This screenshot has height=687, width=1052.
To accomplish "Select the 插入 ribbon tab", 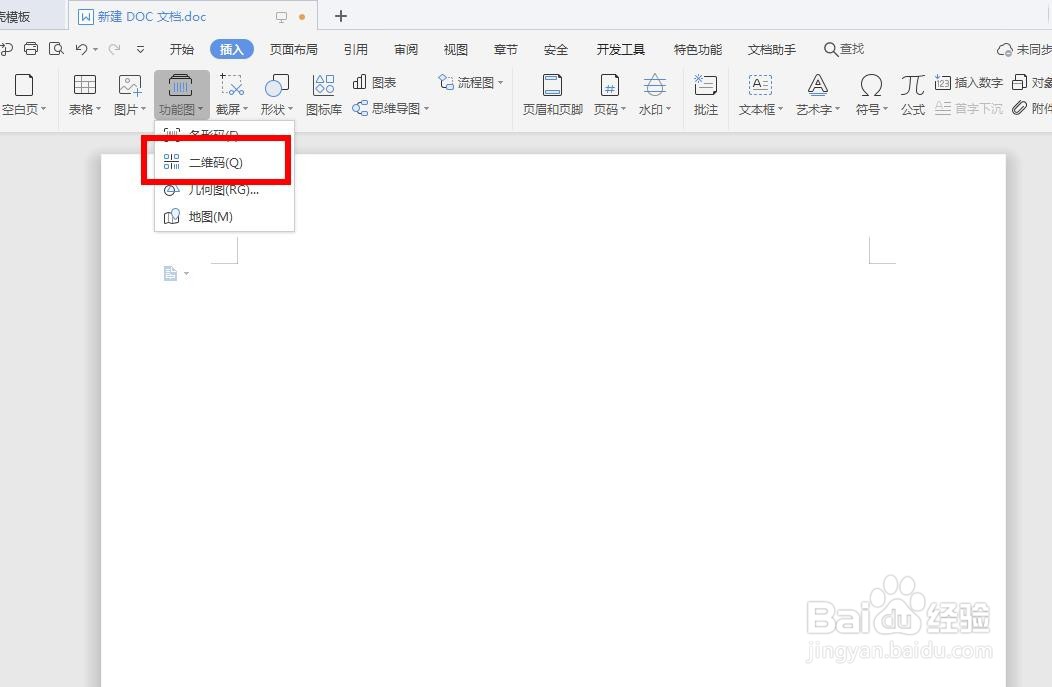I will click(231, 49).
